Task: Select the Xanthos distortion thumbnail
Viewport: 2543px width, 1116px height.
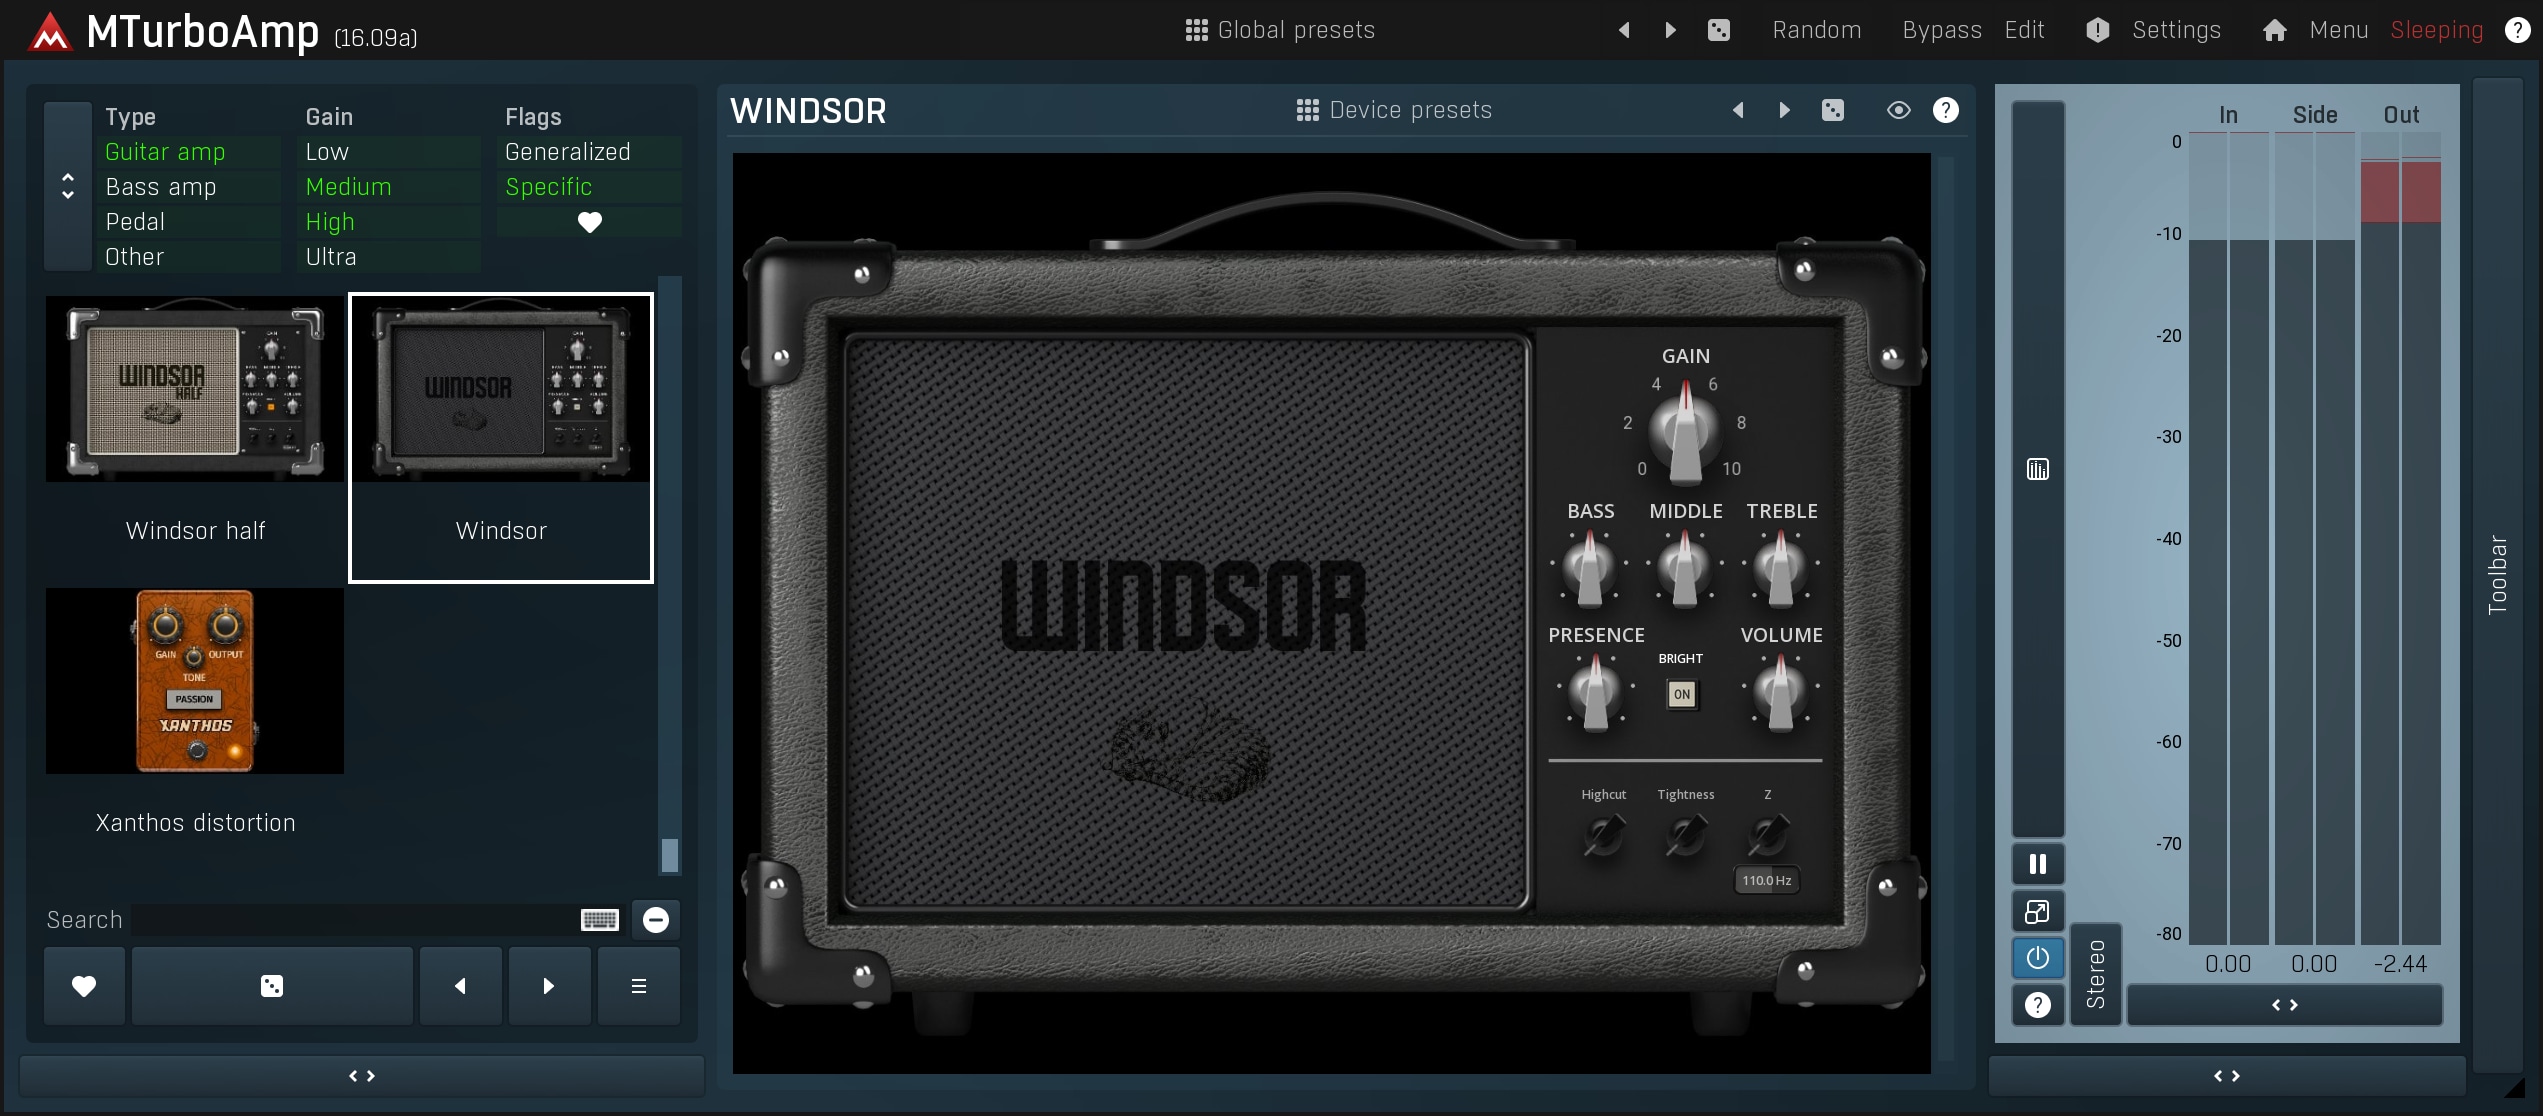Action: point(195,682)
